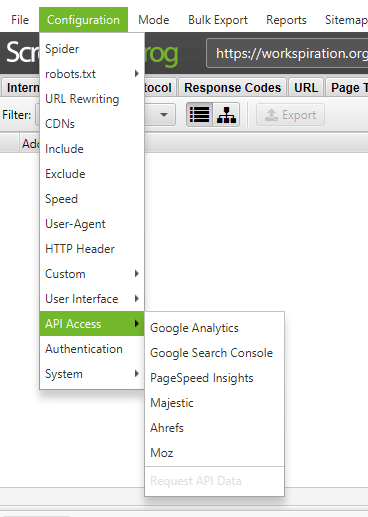368x517 pixels.
Task: Switch to list view icon
Action: click(x=199, y=115)
